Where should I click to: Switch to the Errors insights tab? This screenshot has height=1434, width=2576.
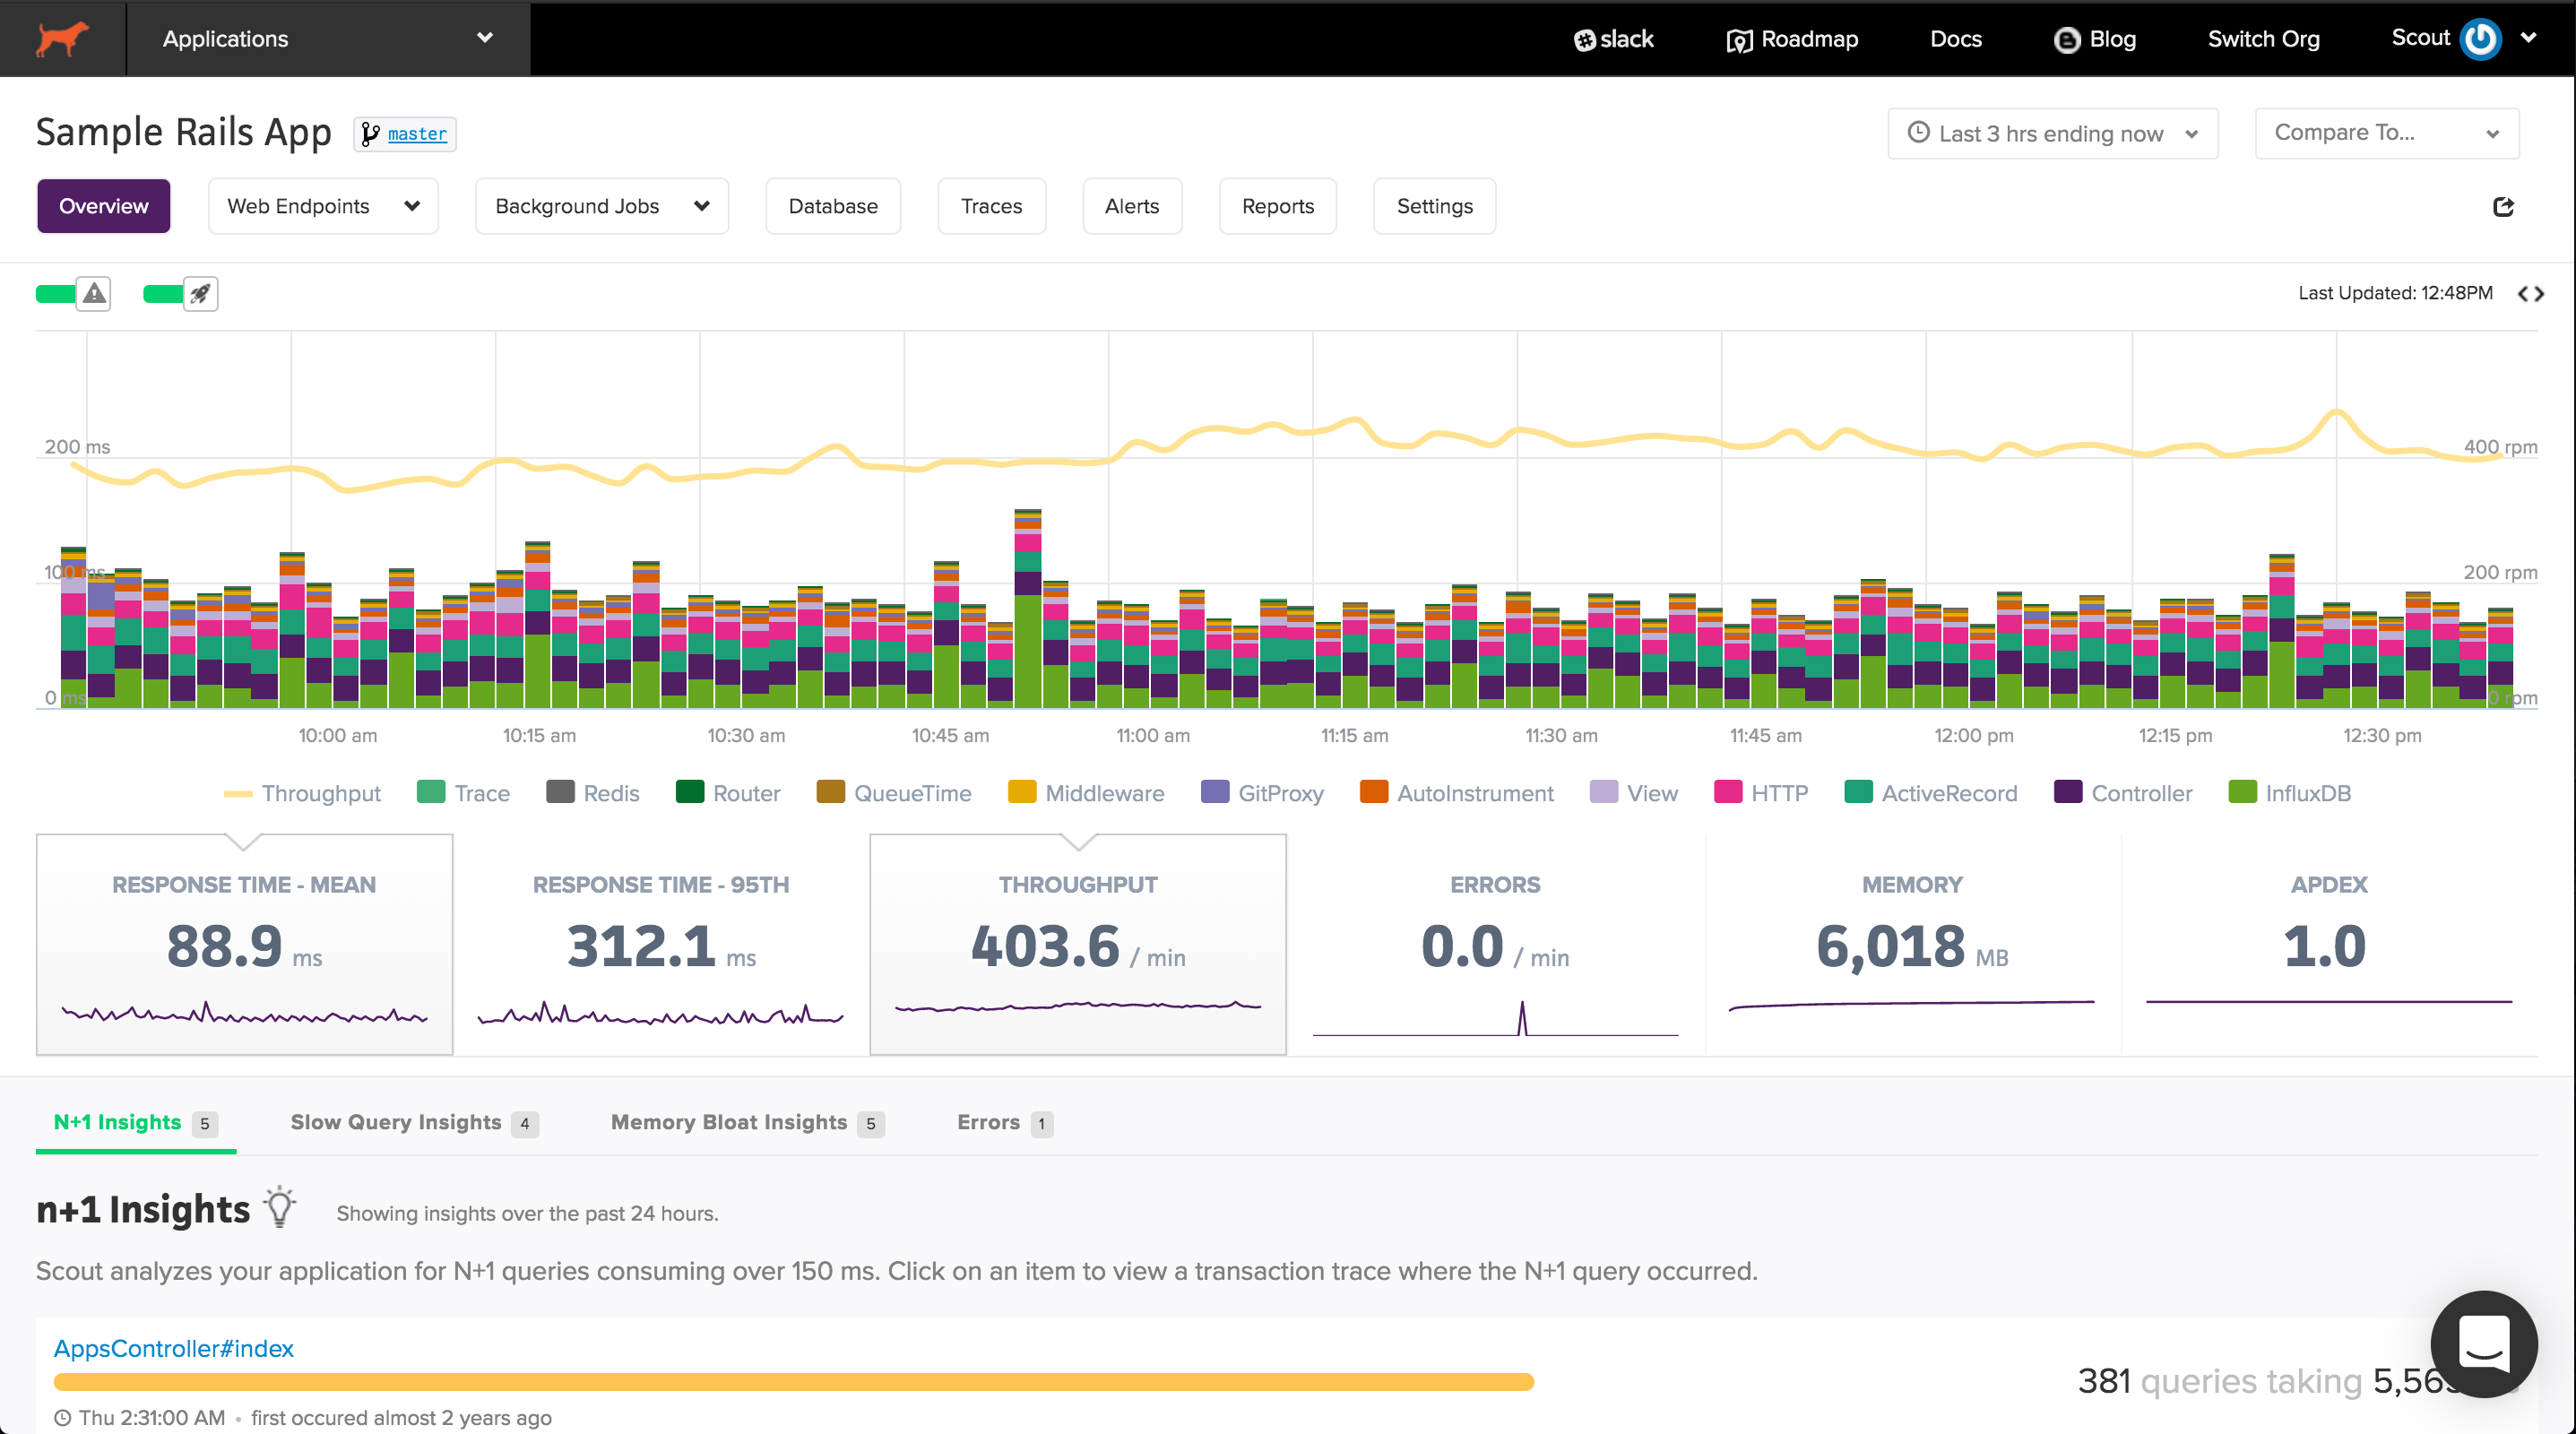[x=1005, y=1123]
